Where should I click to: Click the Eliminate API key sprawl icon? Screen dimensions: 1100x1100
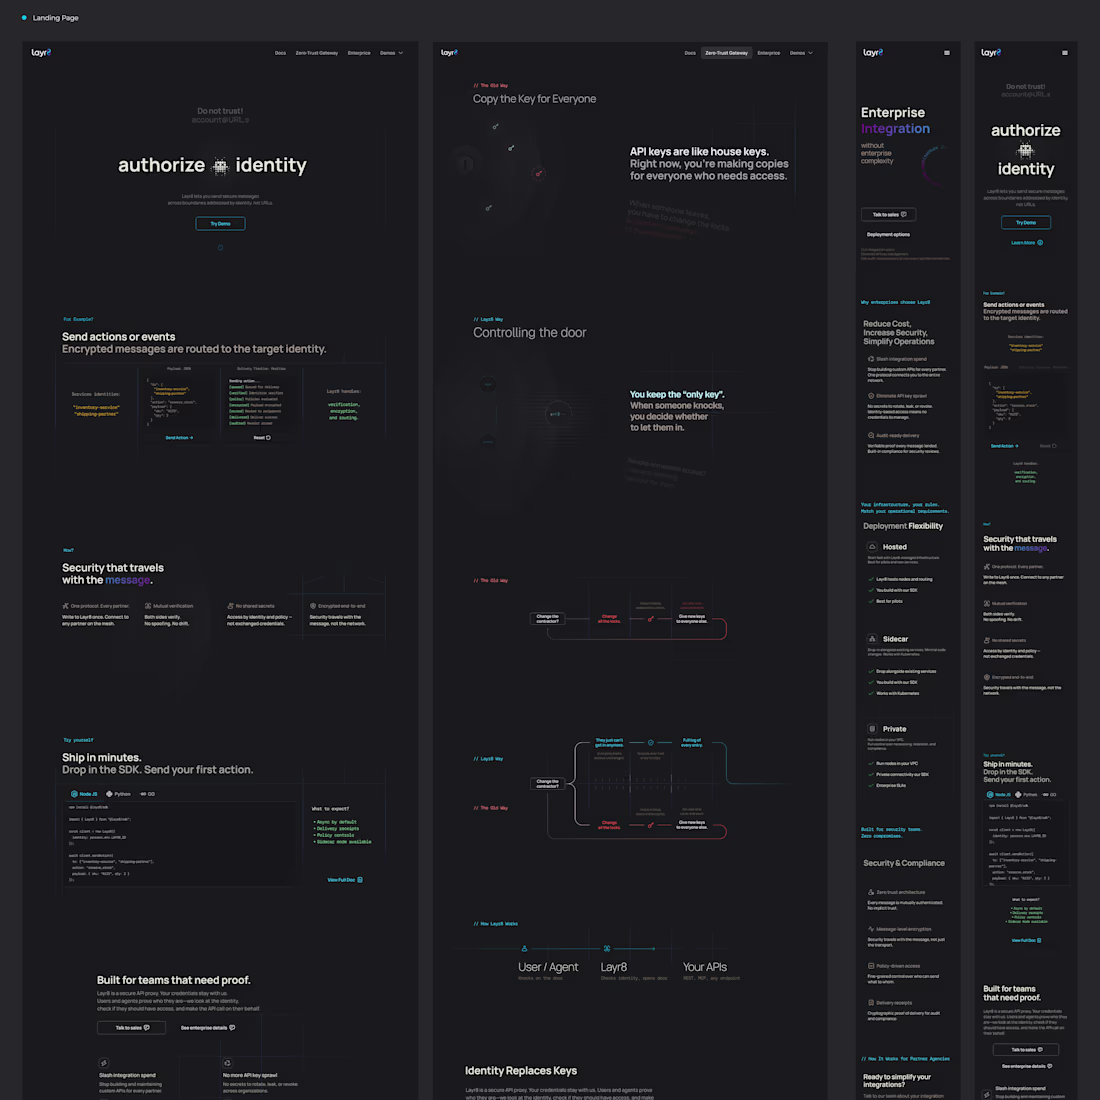pyautogui.click(x=871, y=396)
